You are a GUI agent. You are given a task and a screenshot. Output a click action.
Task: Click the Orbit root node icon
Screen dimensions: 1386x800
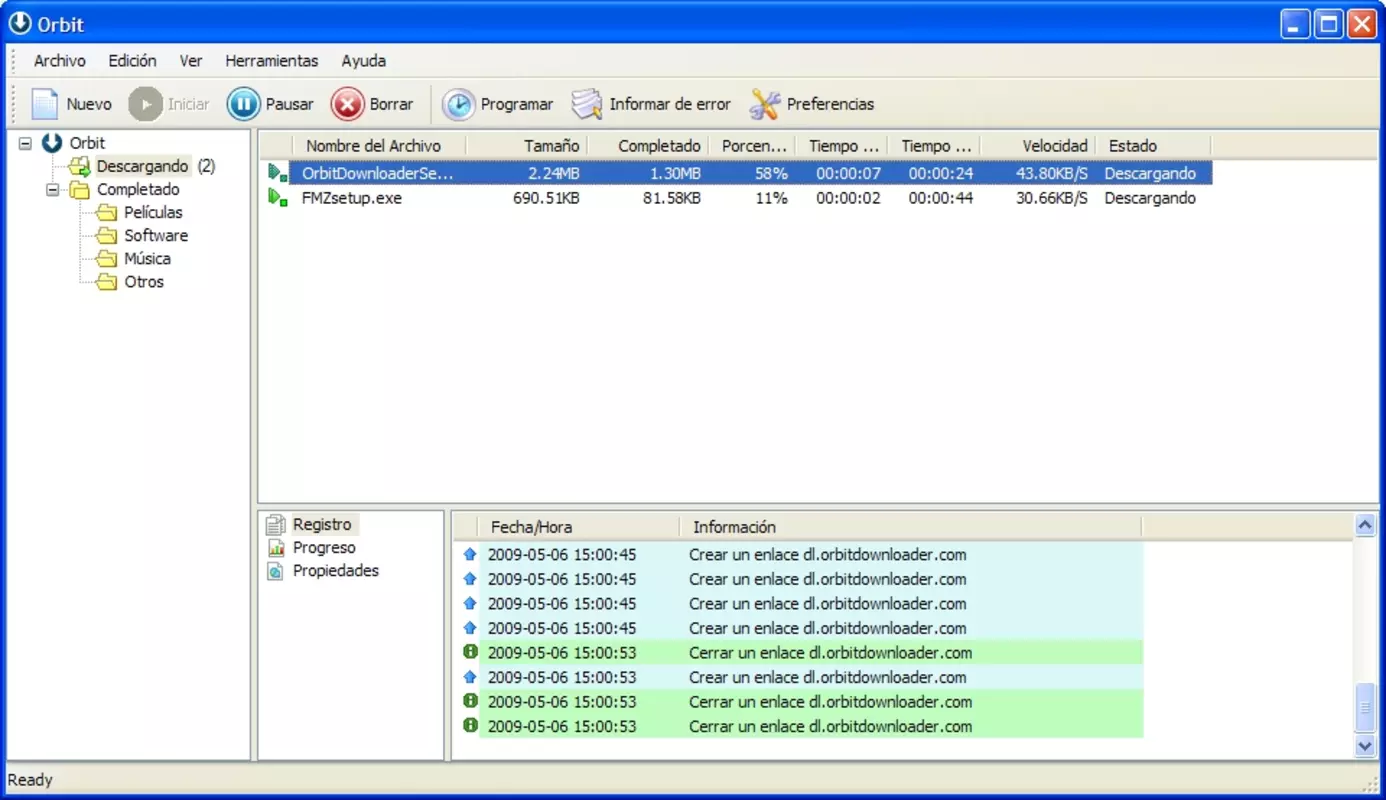click(x=52, y=143)
